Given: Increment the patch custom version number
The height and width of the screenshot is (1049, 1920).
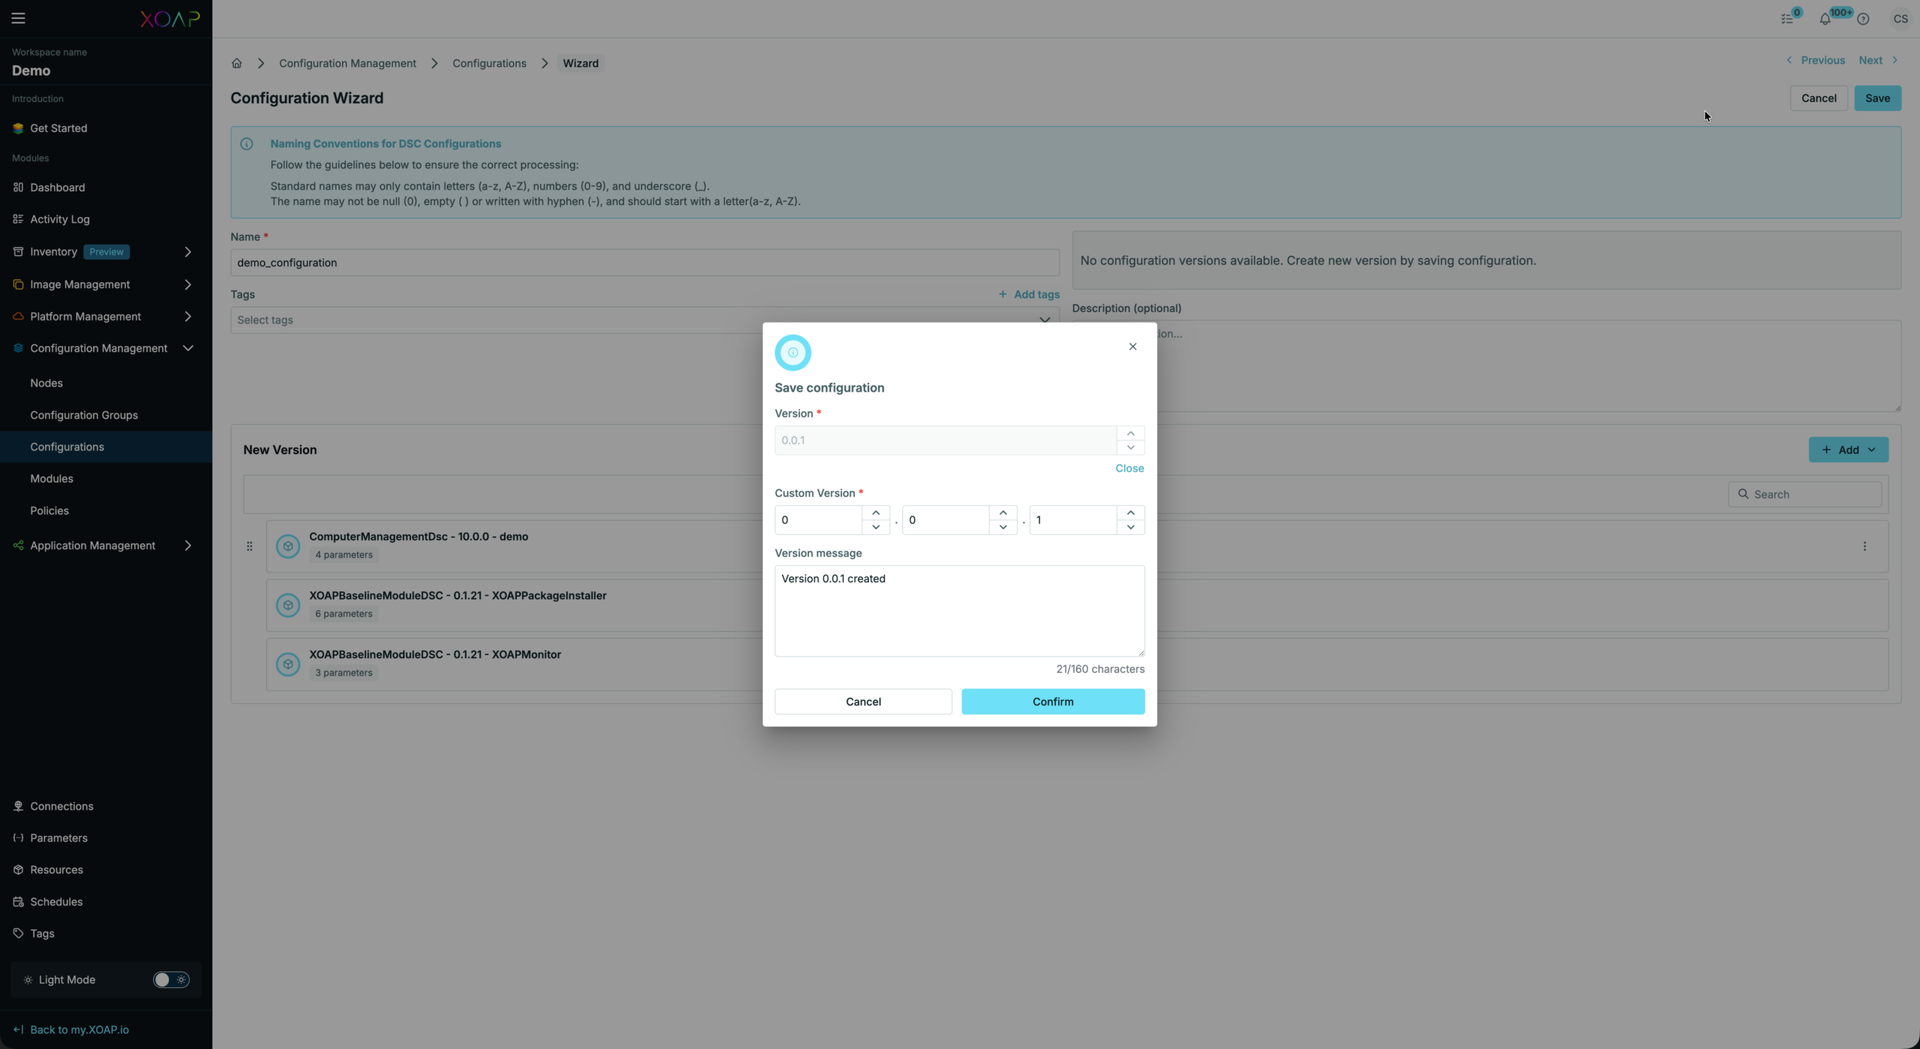Looking at the screenshot, I should point(1130,513).
